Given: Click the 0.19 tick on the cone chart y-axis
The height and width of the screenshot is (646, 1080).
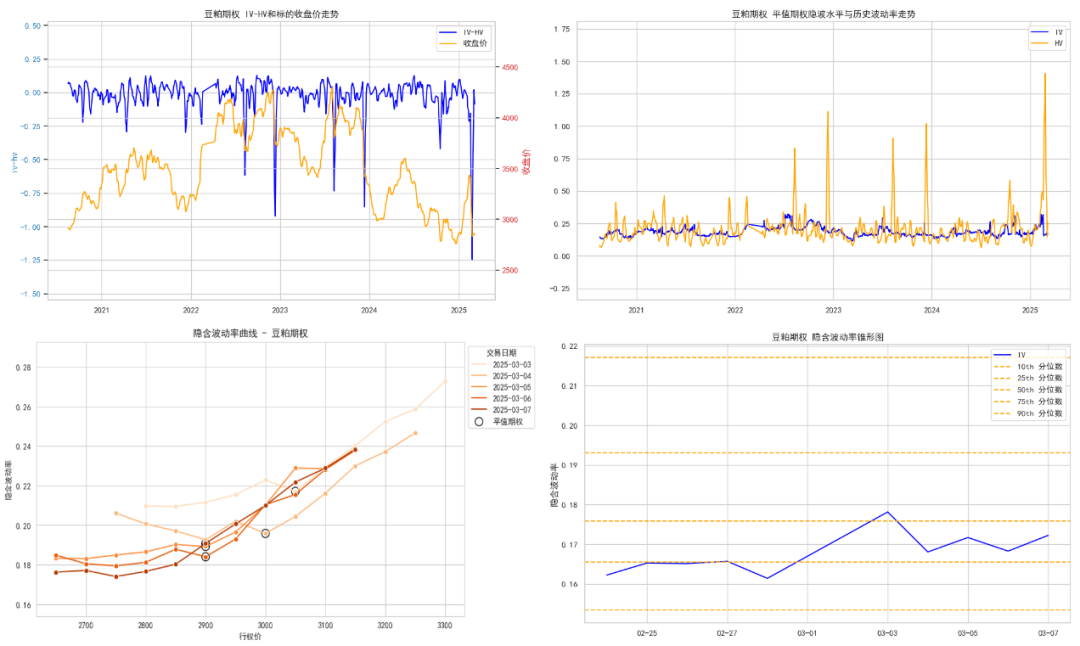Looking at the screenshot, I should coord(570,466).
